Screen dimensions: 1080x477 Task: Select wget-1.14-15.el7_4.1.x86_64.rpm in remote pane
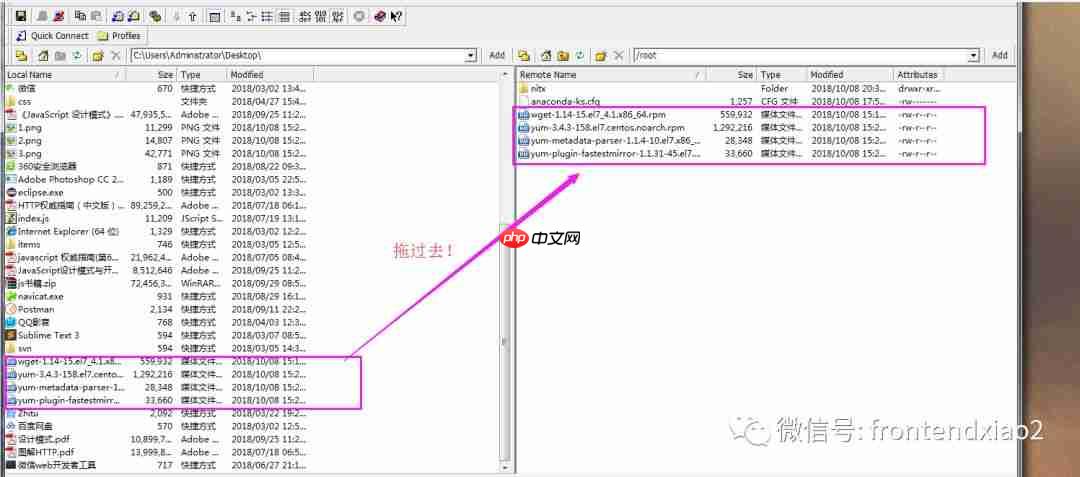[591, 114]
